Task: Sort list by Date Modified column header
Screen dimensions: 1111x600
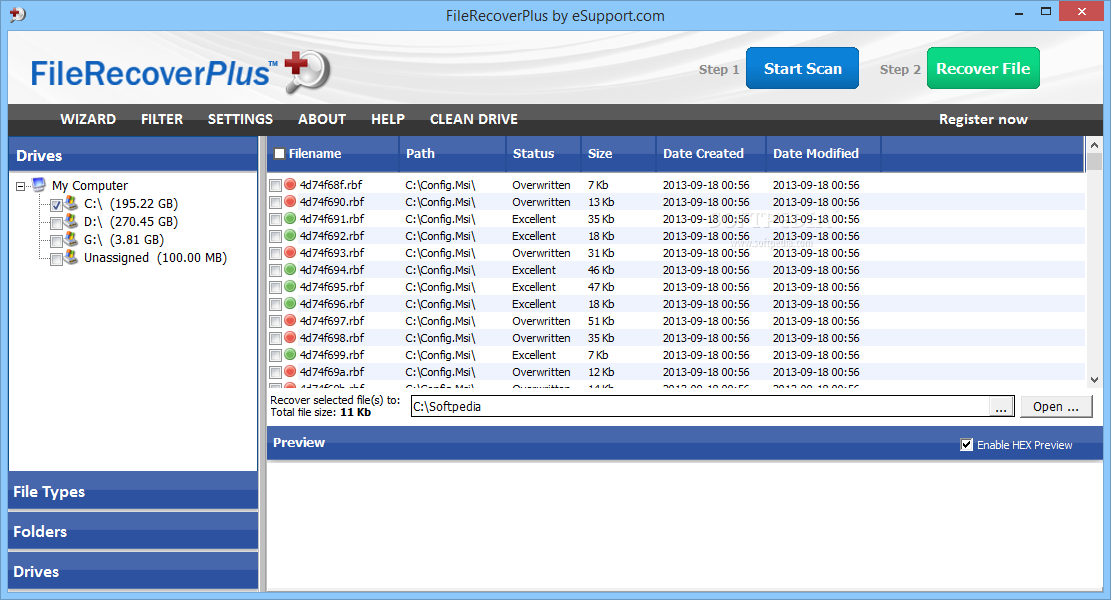Action: tap(823, 154)
